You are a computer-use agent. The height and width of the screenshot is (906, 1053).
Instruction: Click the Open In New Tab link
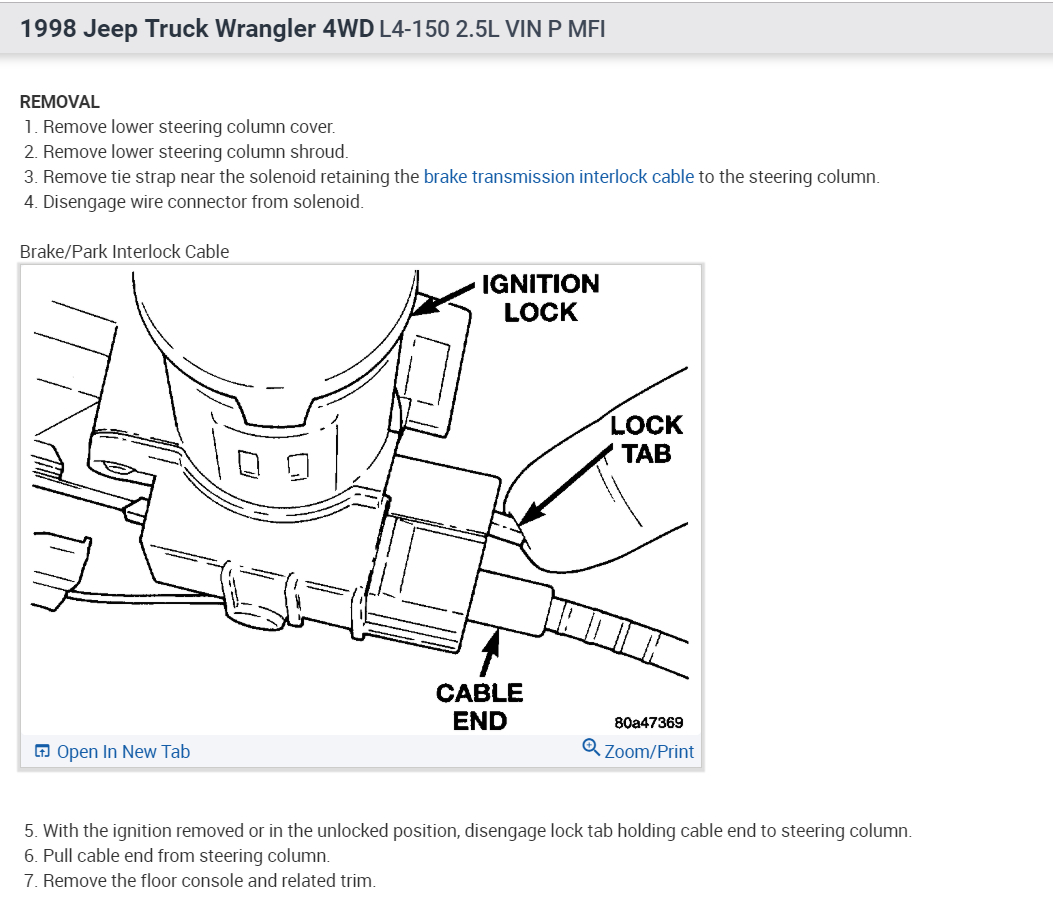click(x=124, y=752)
